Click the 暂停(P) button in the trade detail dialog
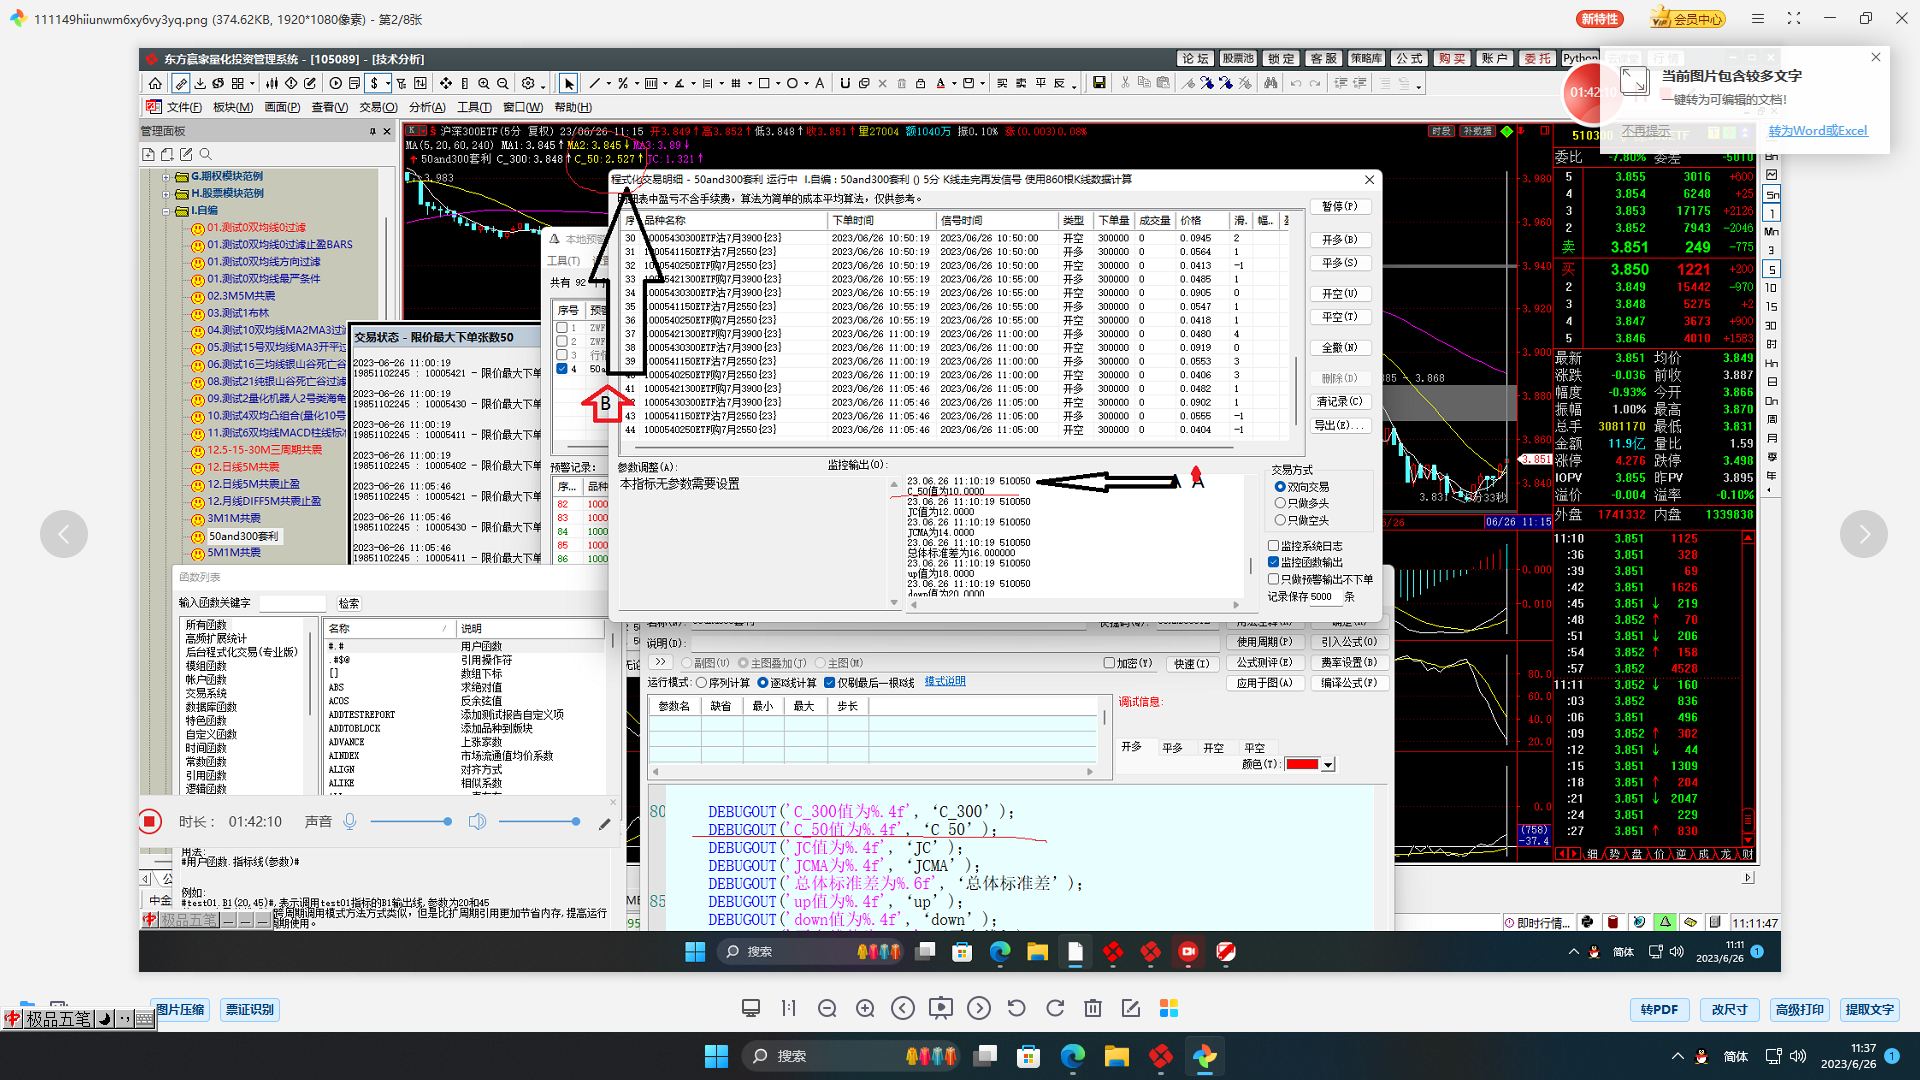This screenshot has height=1080, width=1920. tap(1340, 207)
